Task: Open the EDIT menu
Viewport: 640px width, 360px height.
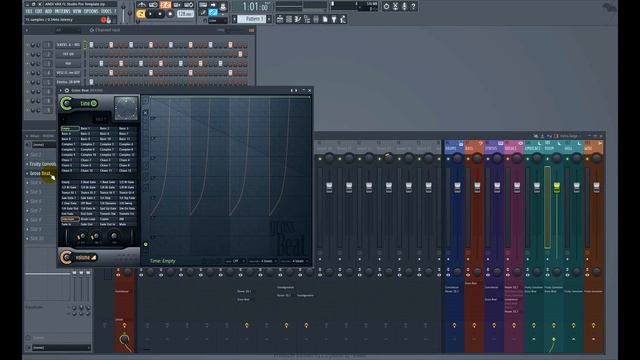Action: [x=39, y=11]
